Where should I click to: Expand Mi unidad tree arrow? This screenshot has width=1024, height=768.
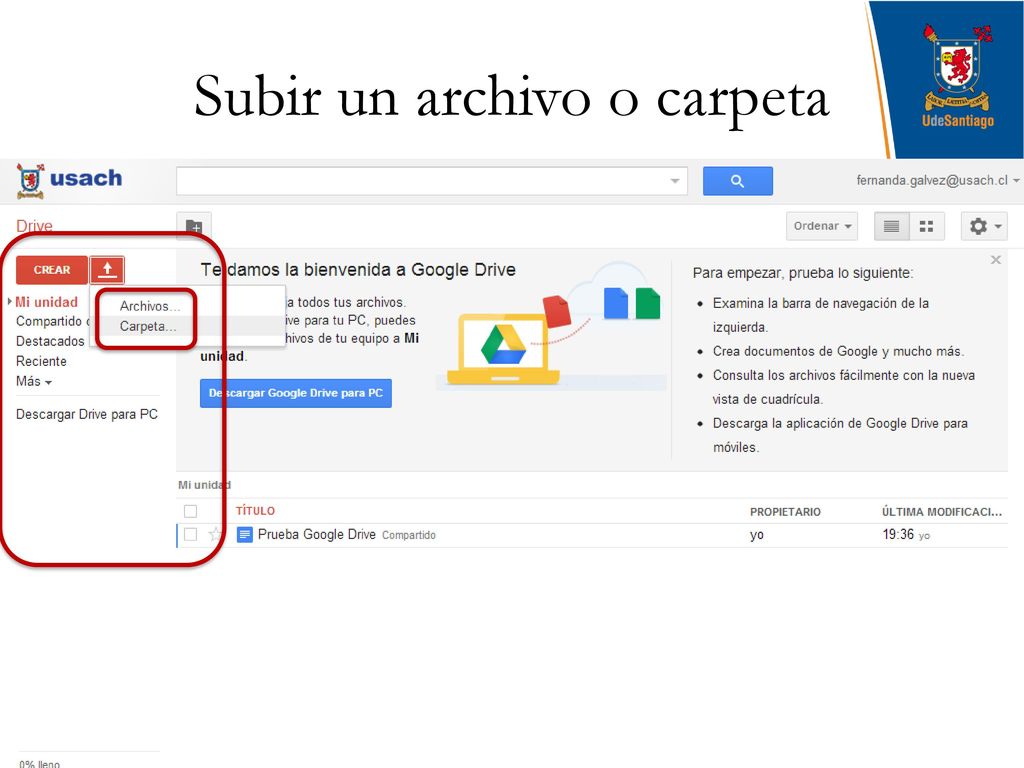coord(10,302)
